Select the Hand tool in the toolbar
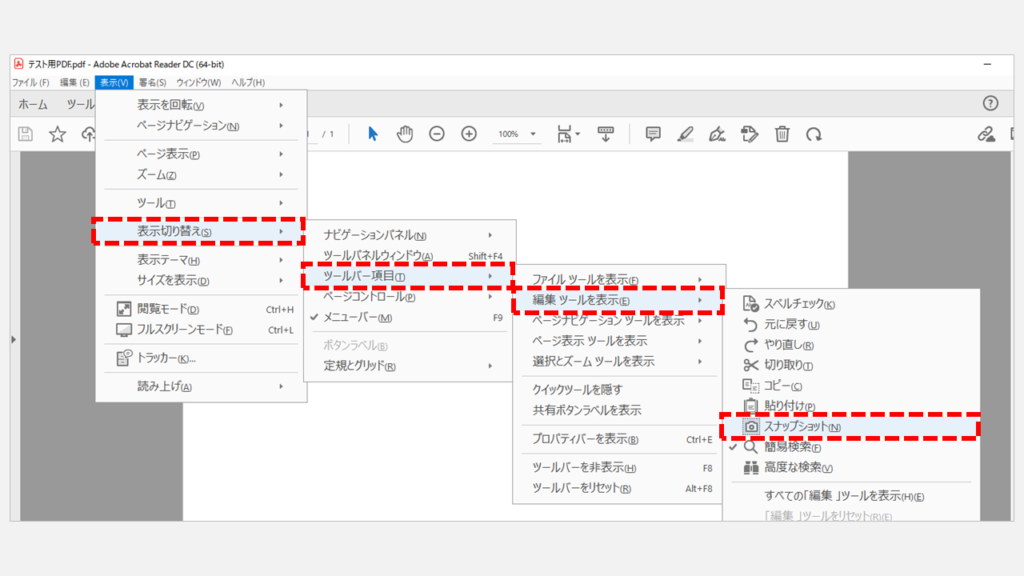The image size is (1024, 576). click(404, 131)
